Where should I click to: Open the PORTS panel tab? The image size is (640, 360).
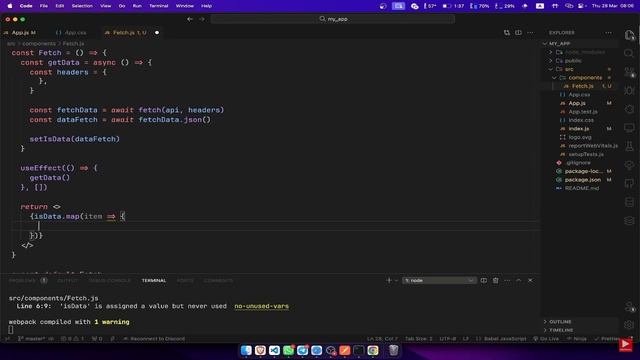point(185,280)
